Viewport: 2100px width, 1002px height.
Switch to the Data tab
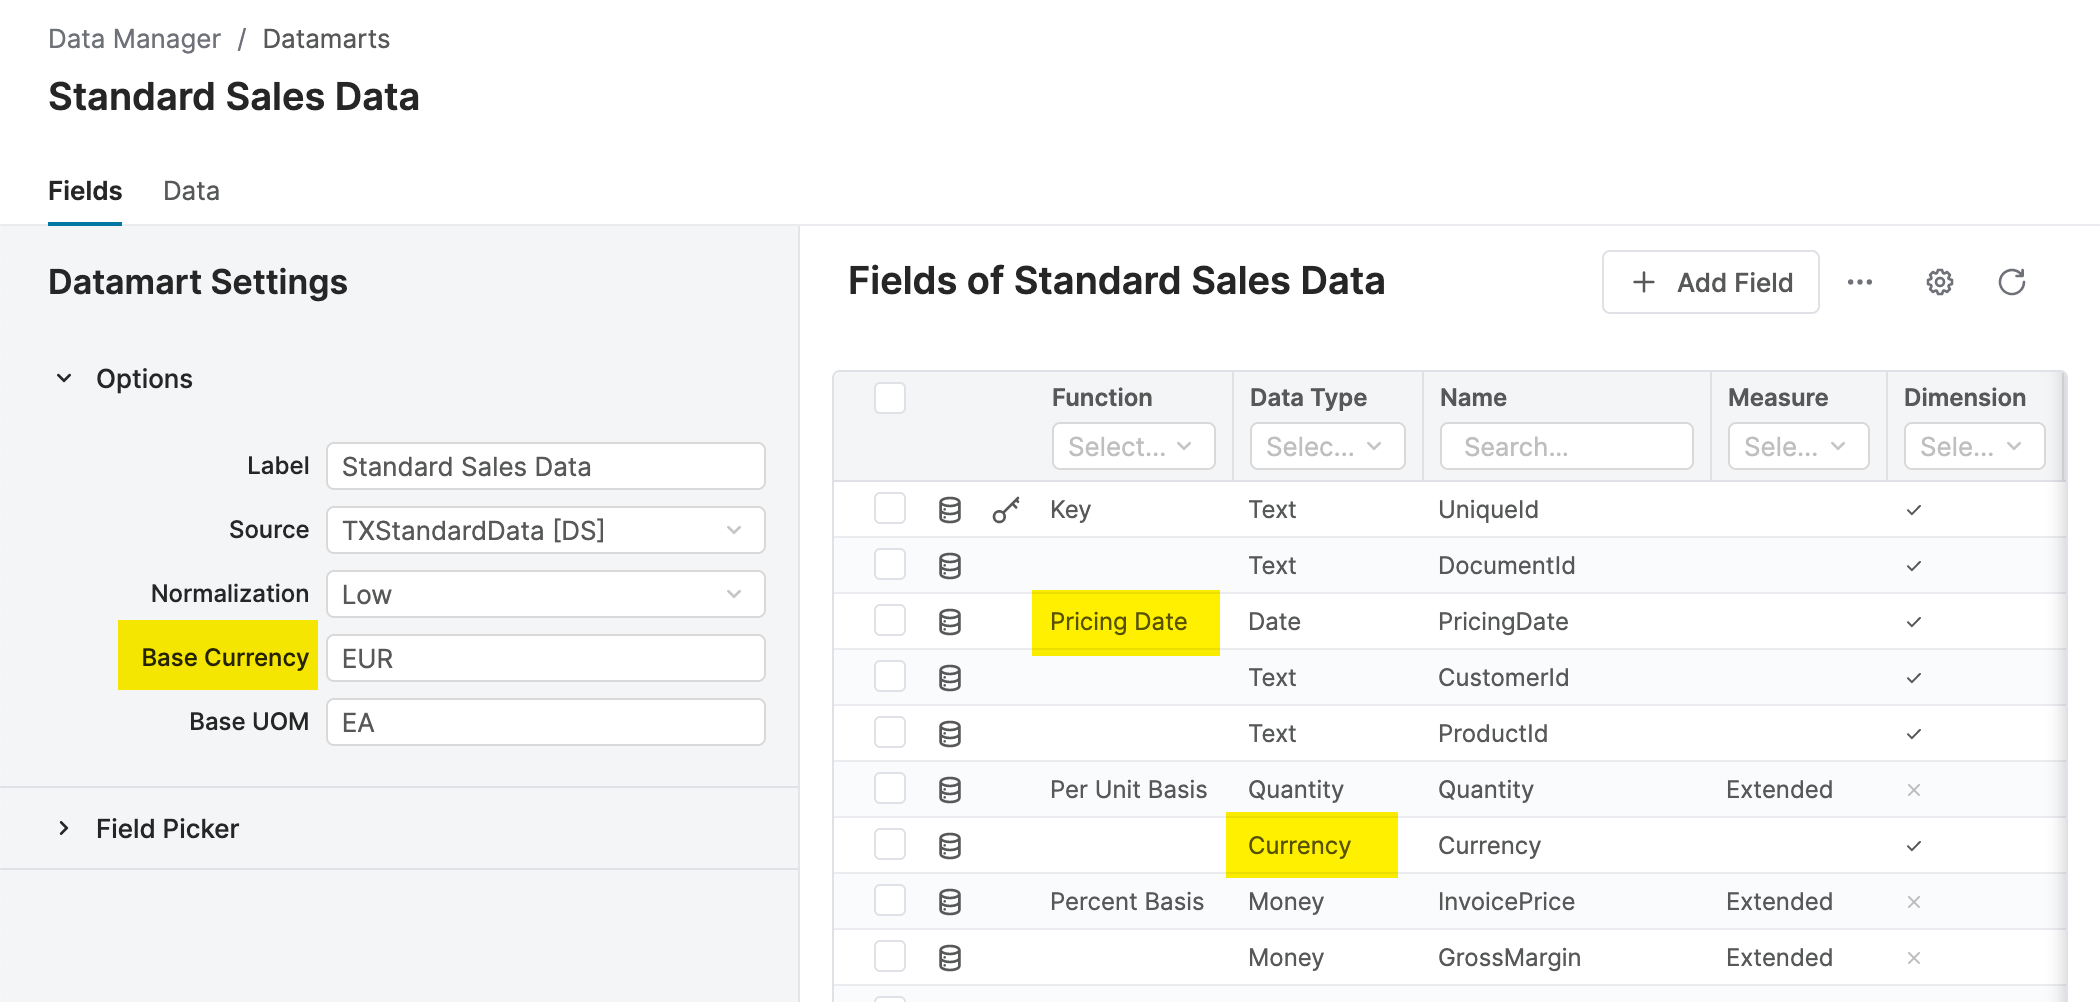point(191,191)
